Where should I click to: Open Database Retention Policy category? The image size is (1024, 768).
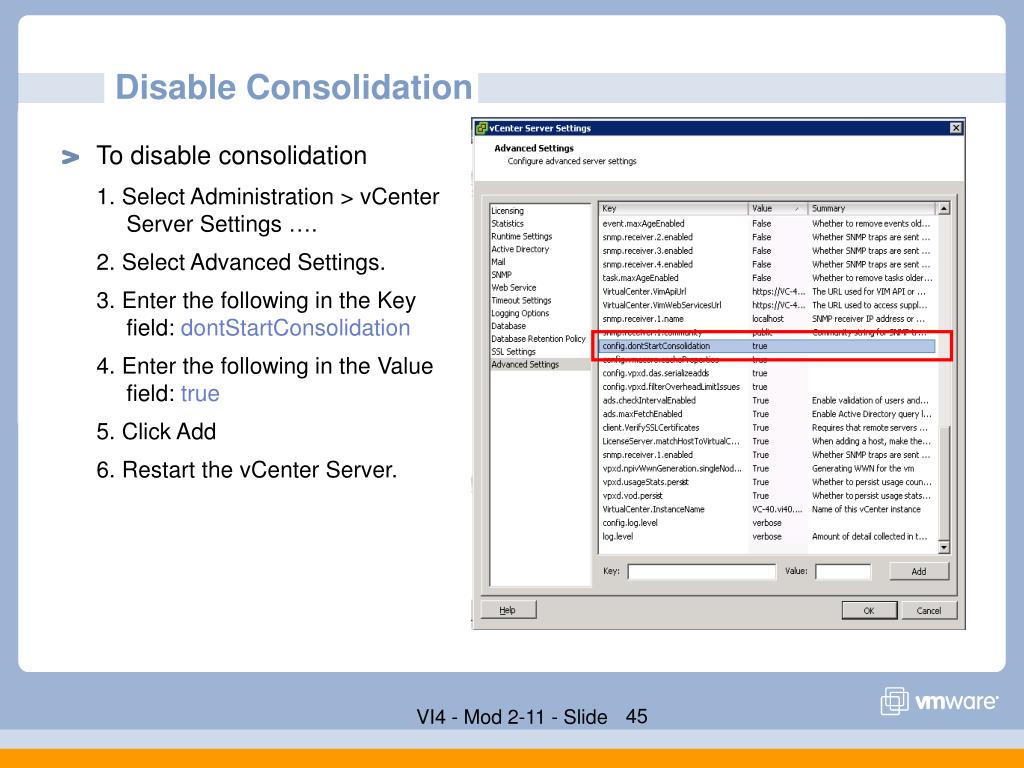pyautogui.click(x=539, y=339)
